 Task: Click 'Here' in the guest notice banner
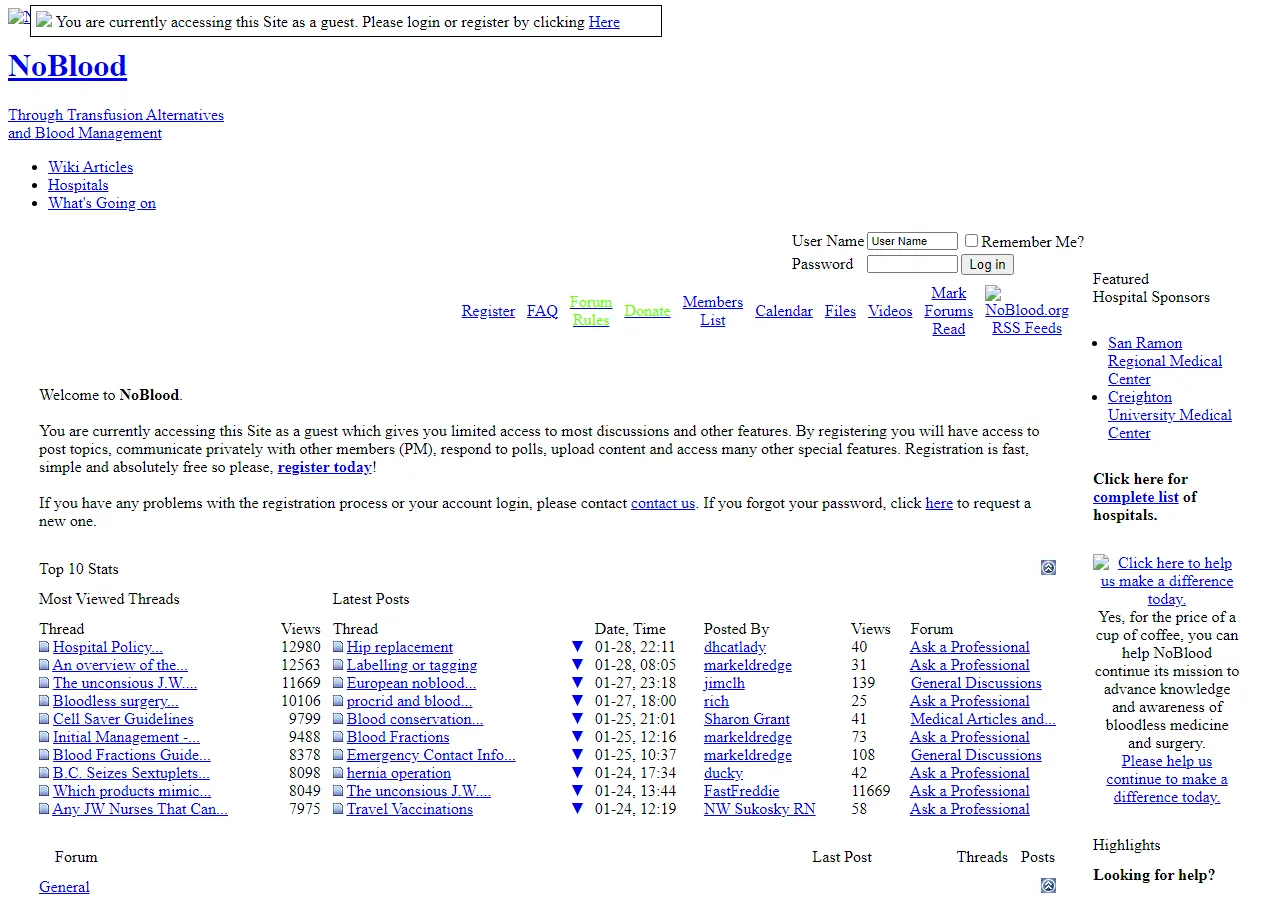[x=604, y=22]
